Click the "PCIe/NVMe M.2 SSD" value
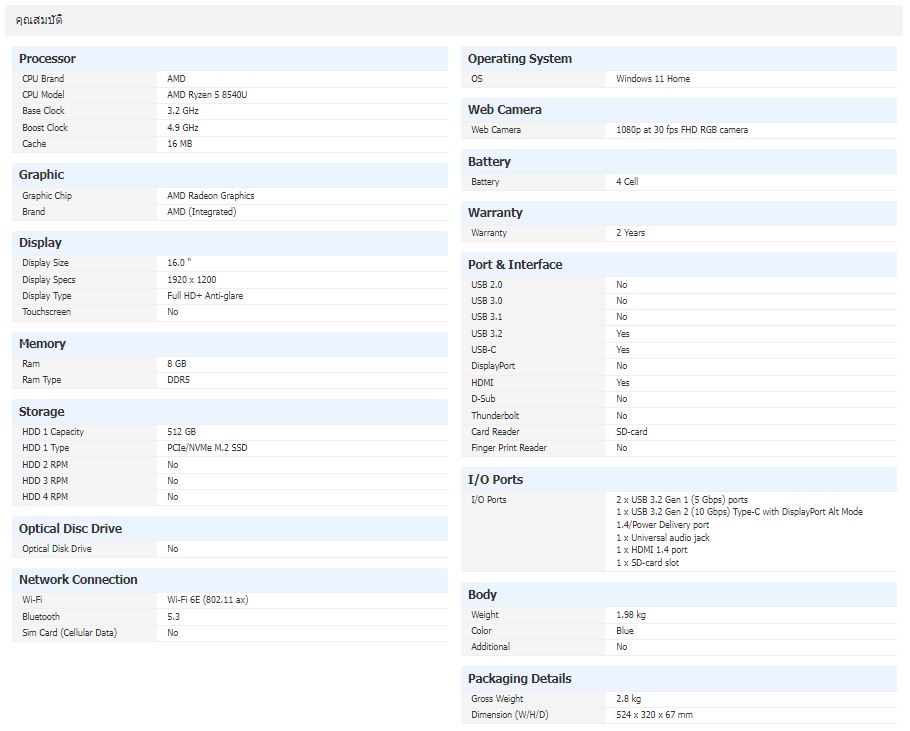Screen dimensions: 910x731 207,448
